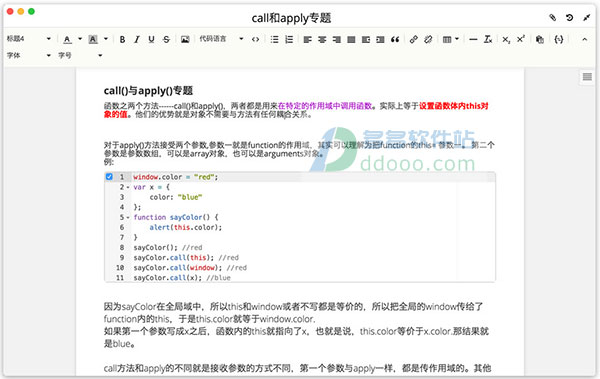Apply subscript formatting

tap(506, 39)
